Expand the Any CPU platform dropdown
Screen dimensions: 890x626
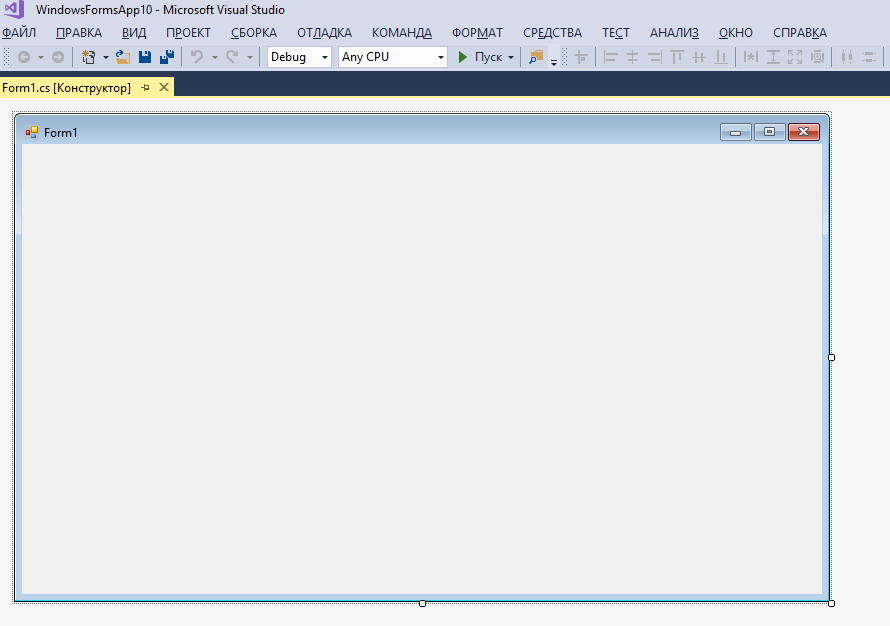pos(393,57)
